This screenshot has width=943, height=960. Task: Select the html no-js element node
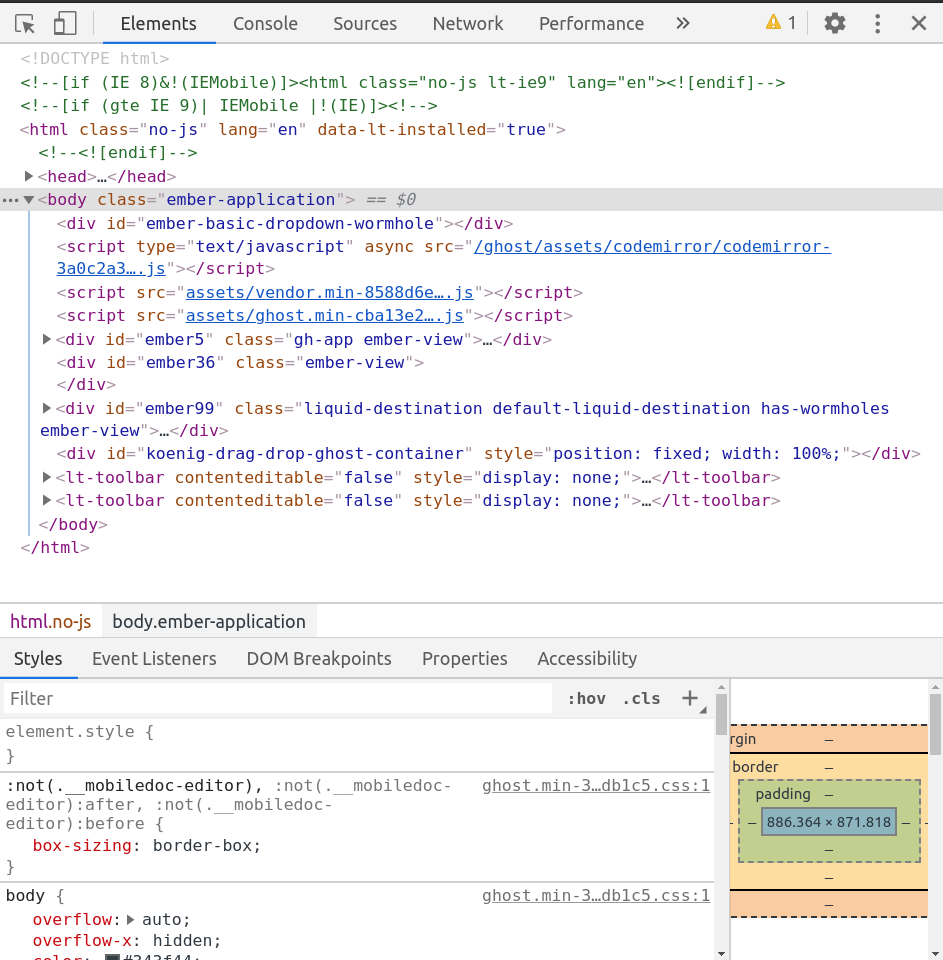pyautogui.click(x=293, y=130)
